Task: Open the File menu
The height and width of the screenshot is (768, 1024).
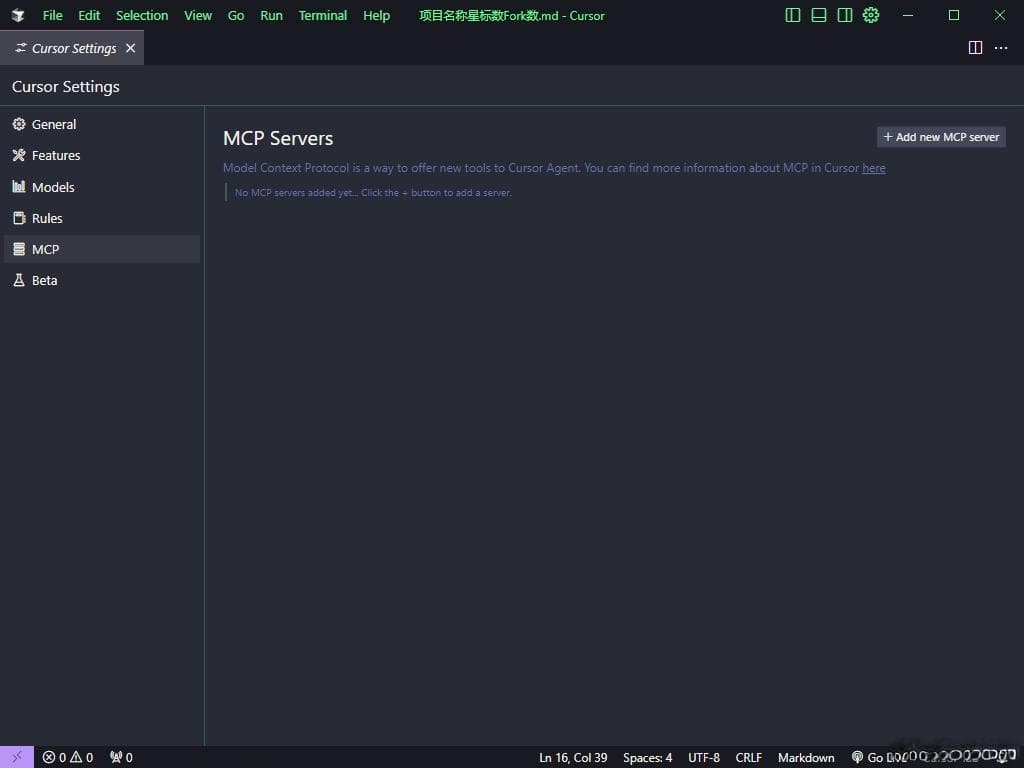Action: (x=52, y=15)
